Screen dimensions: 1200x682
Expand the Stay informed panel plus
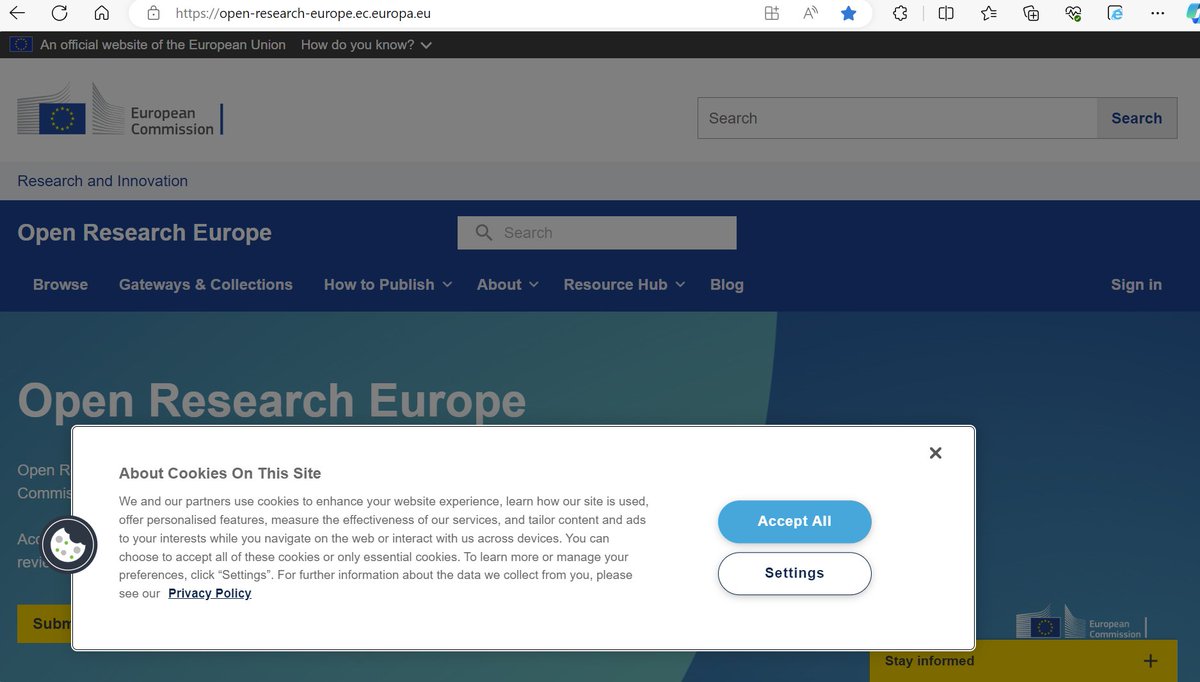[1150, 661]
